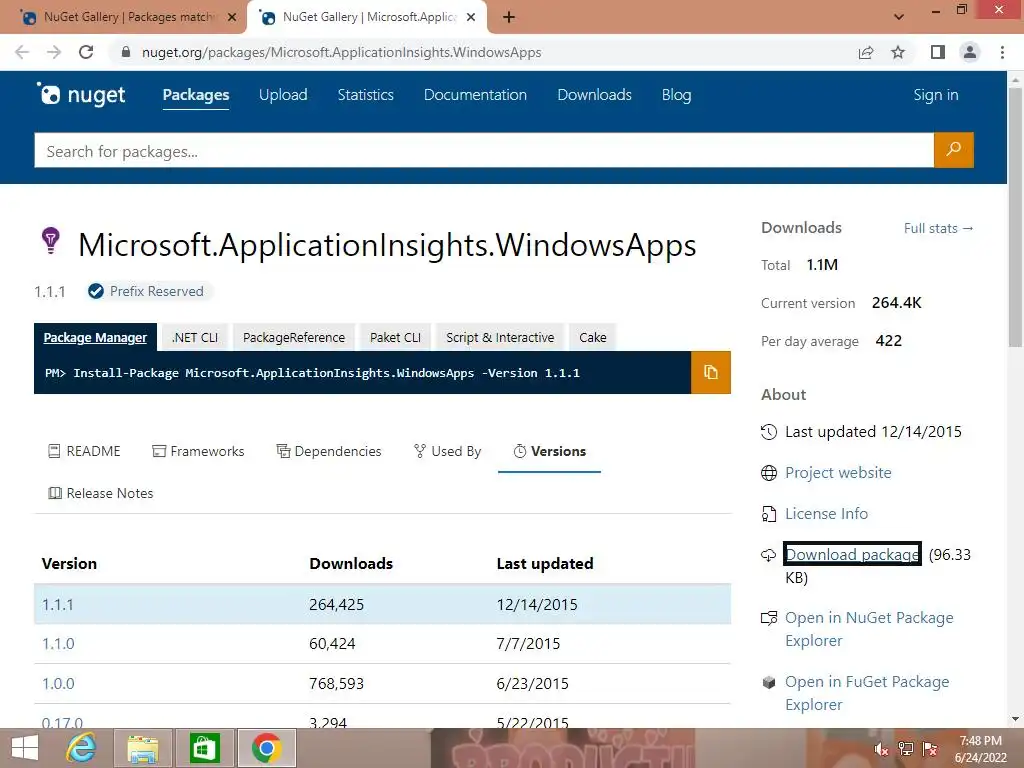1024x768 pixels.
Task: Click the Search for packages input field
Action: pos(484,151)
